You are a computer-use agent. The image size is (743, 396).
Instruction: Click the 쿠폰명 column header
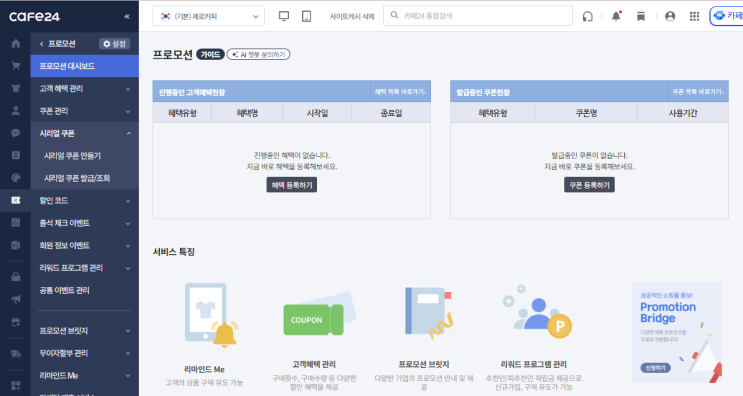[x=586, y=113]
